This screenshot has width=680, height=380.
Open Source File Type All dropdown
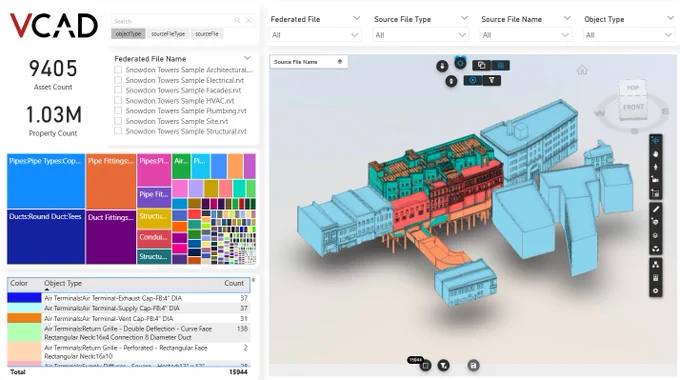[x=420, y=35]
